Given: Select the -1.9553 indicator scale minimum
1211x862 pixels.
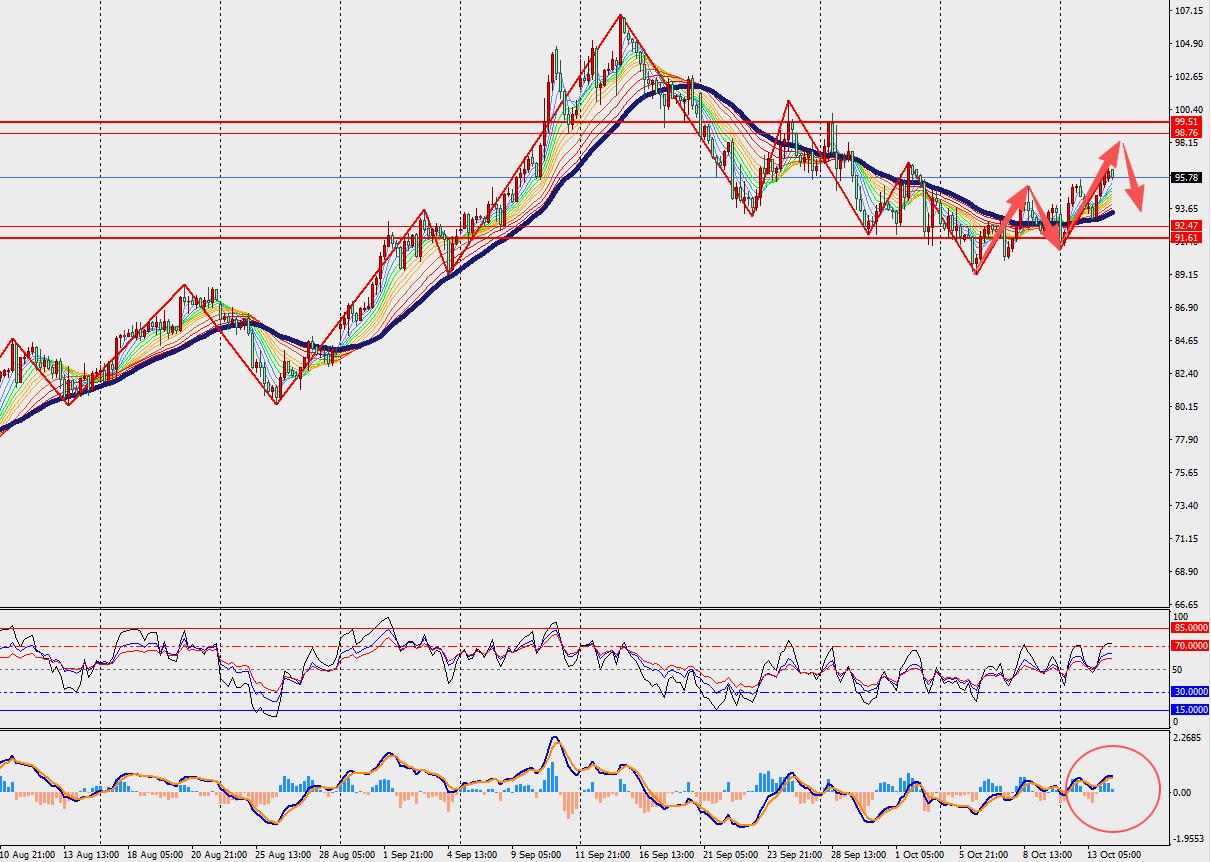Looking at the screenshot, I should click(1188, 839).
